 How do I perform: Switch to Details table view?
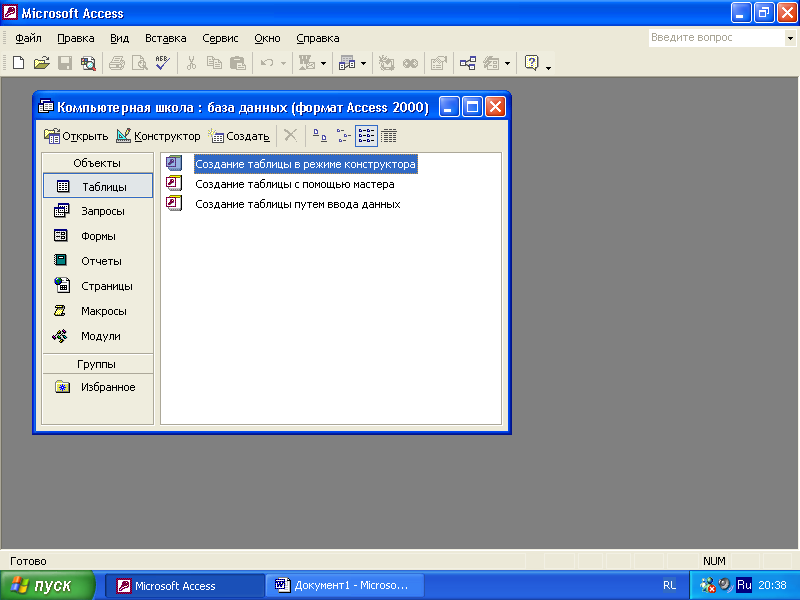coord(389,136)
